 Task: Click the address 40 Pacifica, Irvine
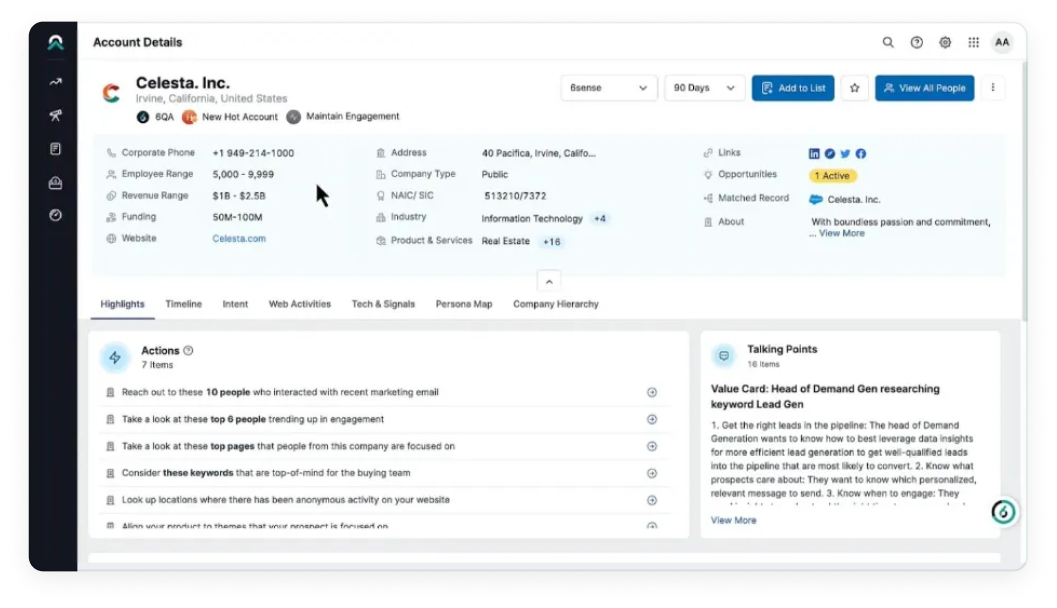[x=538, y=153]
